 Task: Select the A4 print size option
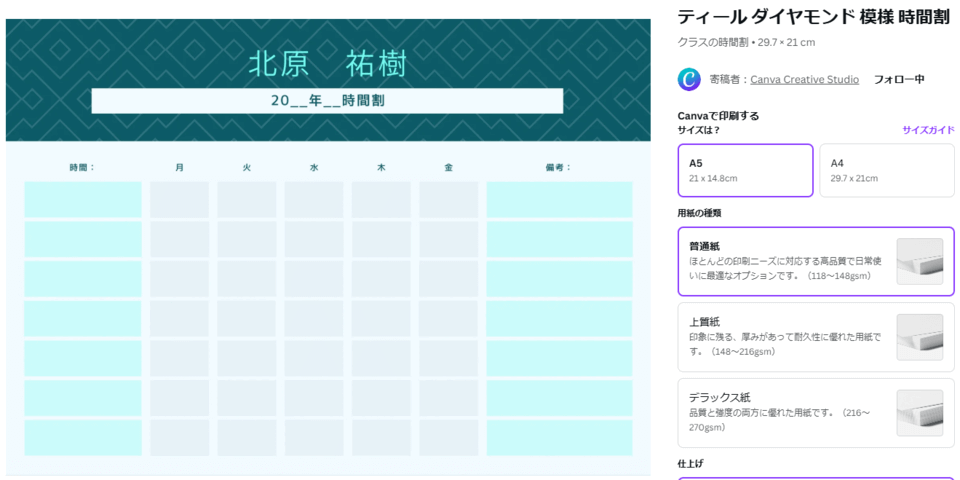point(886,170)
